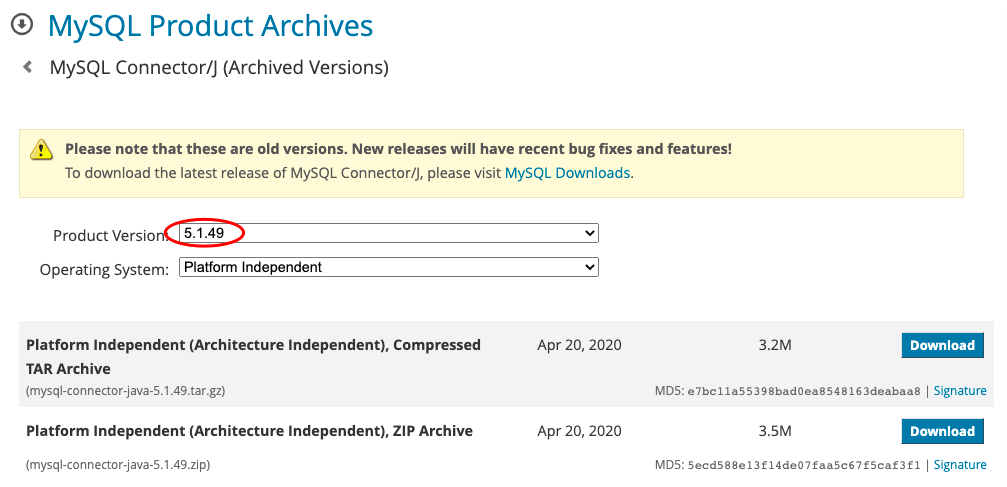Click the Compressed TAR Archive row title
1007x487 pixels.
coord(254,357)
